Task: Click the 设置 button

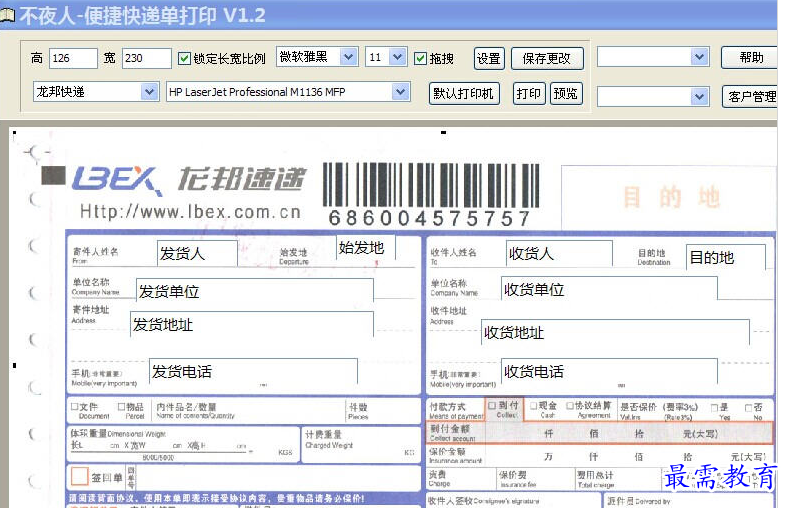Action: click(x=489, y=59)
